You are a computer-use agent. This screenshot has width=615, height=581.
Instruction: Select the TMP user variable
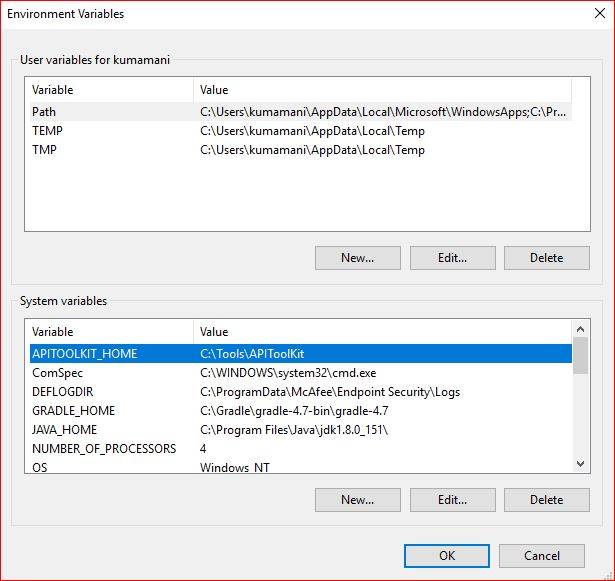coord(300,149)
